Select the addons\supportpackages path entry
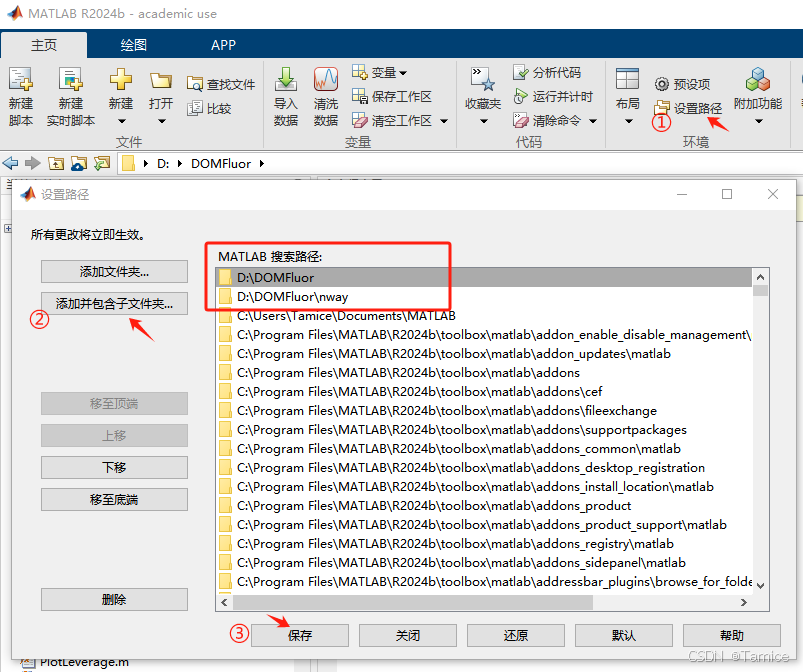 pyautogui.click(x=484, y=429)
